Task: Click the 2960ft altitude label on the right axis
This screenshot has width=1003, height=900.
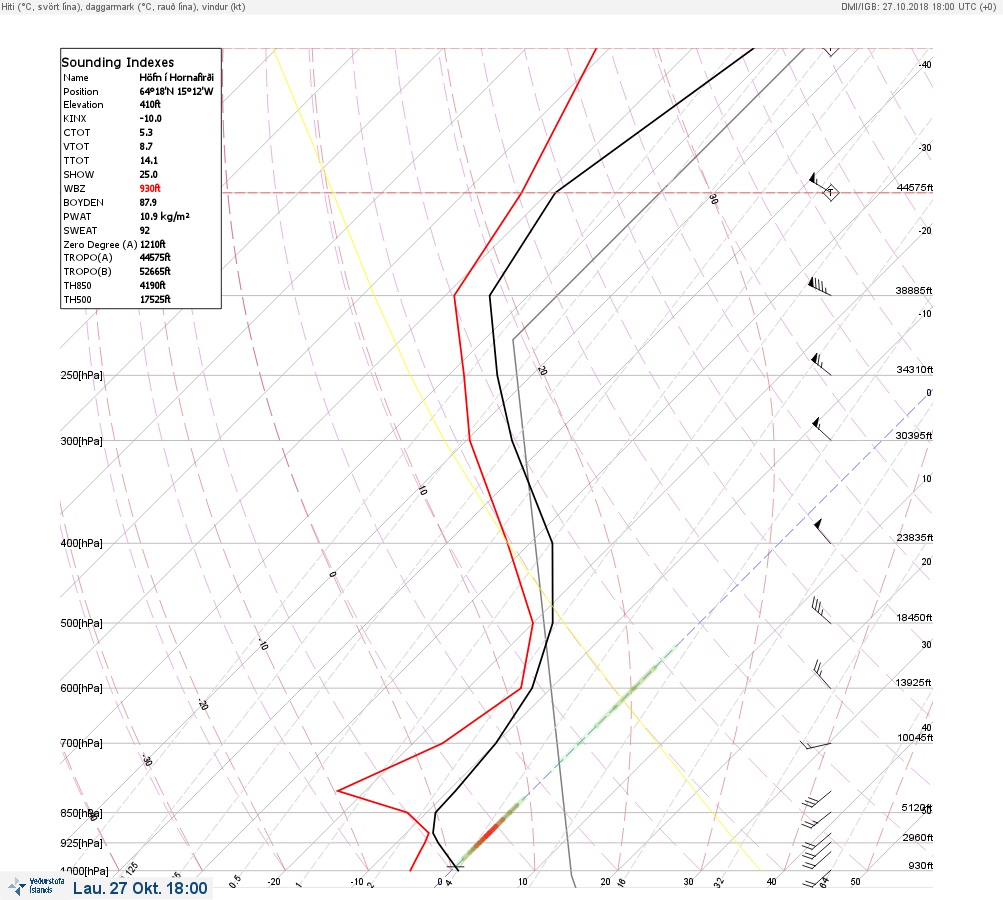Action: [x=917, y=837]
